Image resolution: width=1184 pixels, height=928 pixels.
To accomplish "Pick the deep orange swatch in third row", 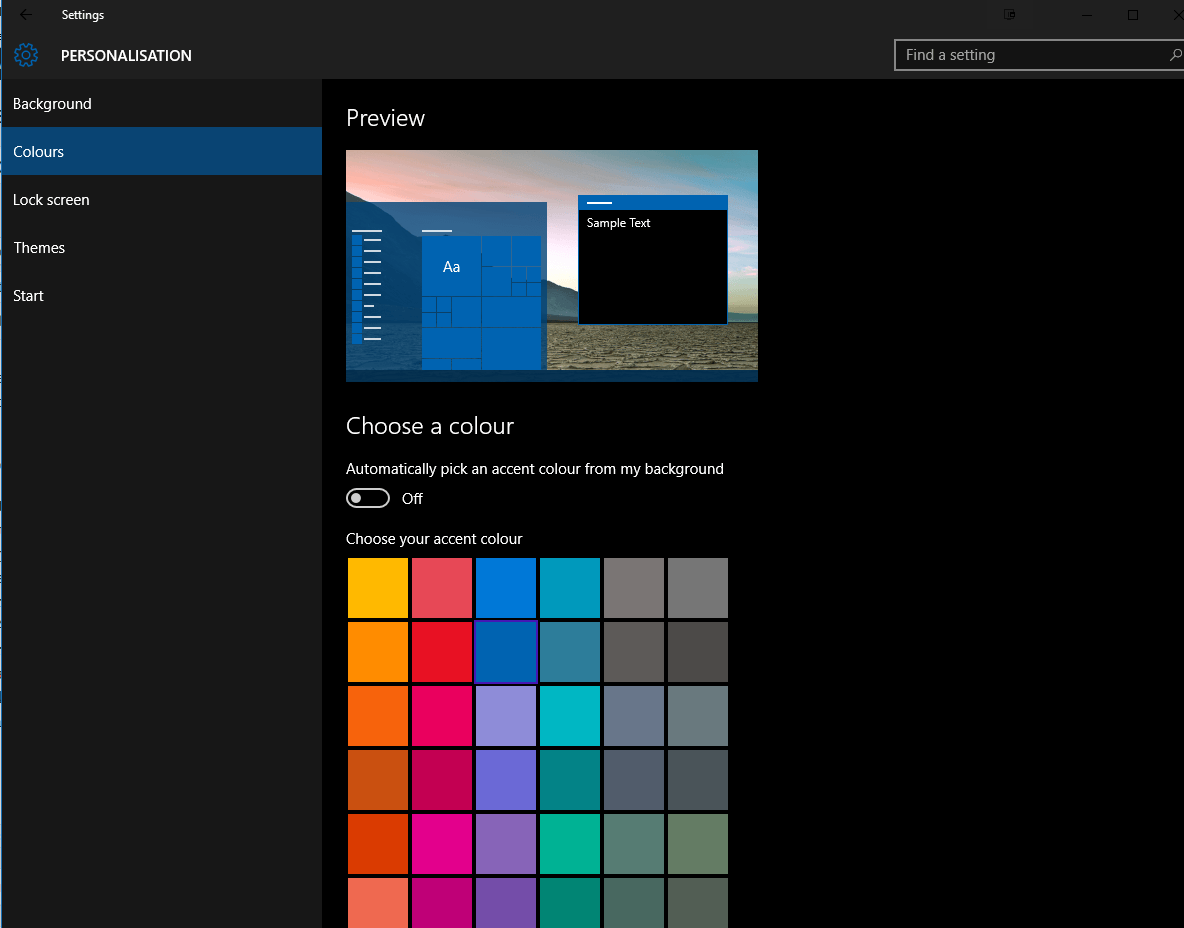I will pos(378,716).
